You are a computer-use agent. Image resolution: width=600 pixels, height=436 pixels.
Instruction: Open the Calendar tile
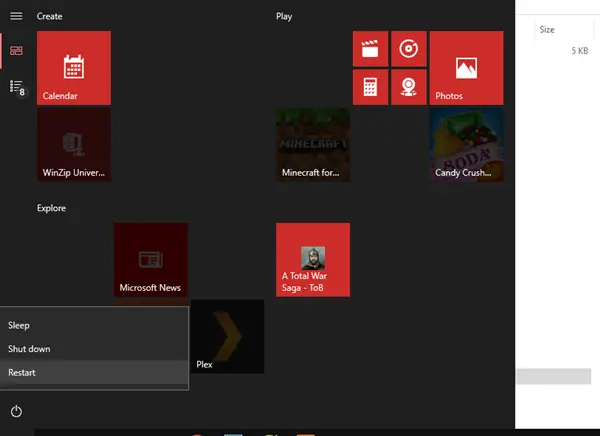click(x=74, y=68)
